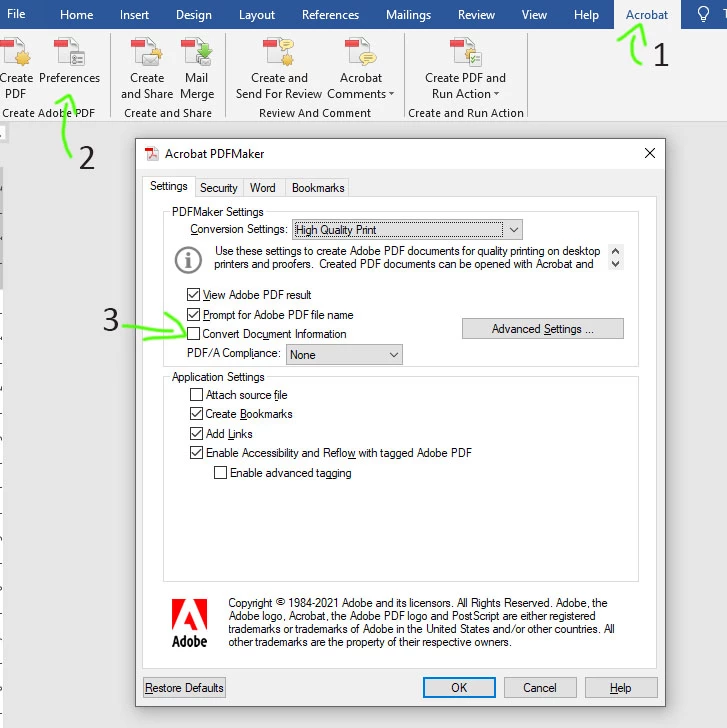Click the Tell Me lightbulb icon
The height and width of the screenshot is (728, 727).
tap(703, 14)
